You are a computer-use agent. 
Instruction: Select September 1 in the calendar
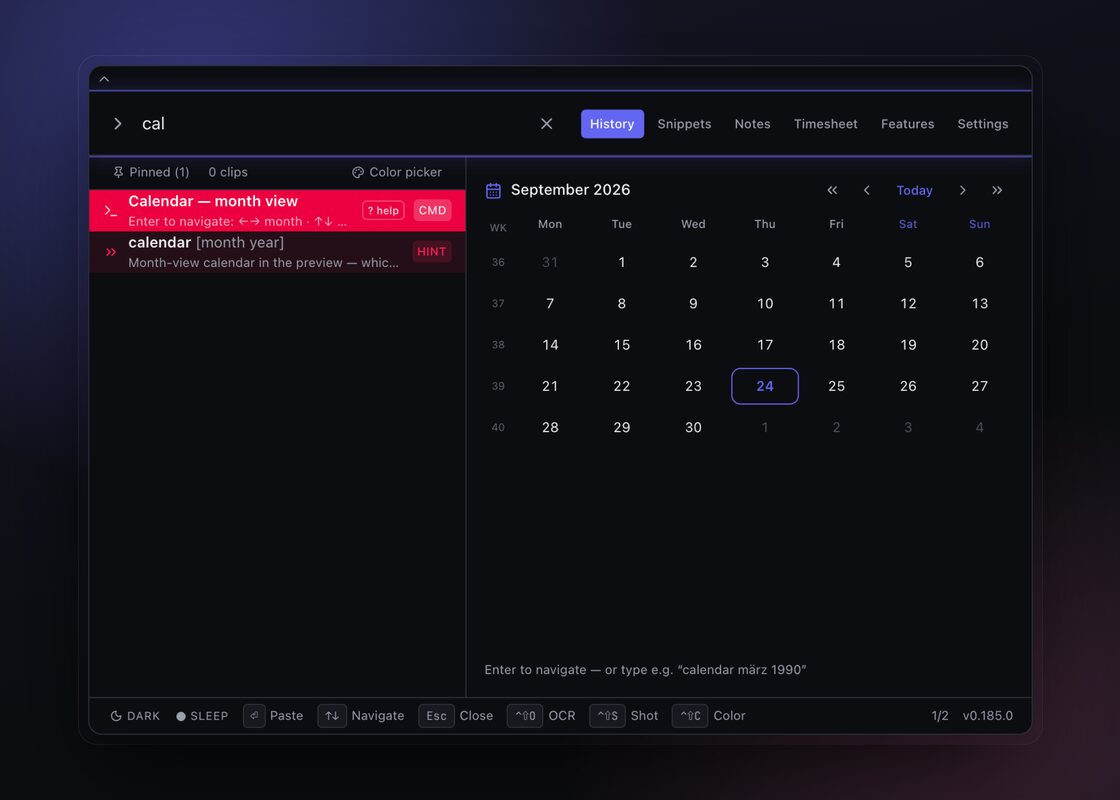coord(621,262)
